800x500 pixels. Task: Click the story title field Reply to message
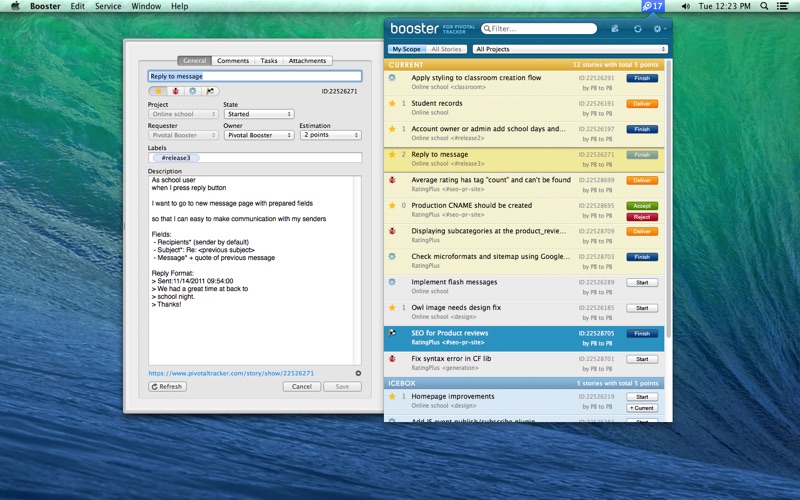[x=255, y=76]
